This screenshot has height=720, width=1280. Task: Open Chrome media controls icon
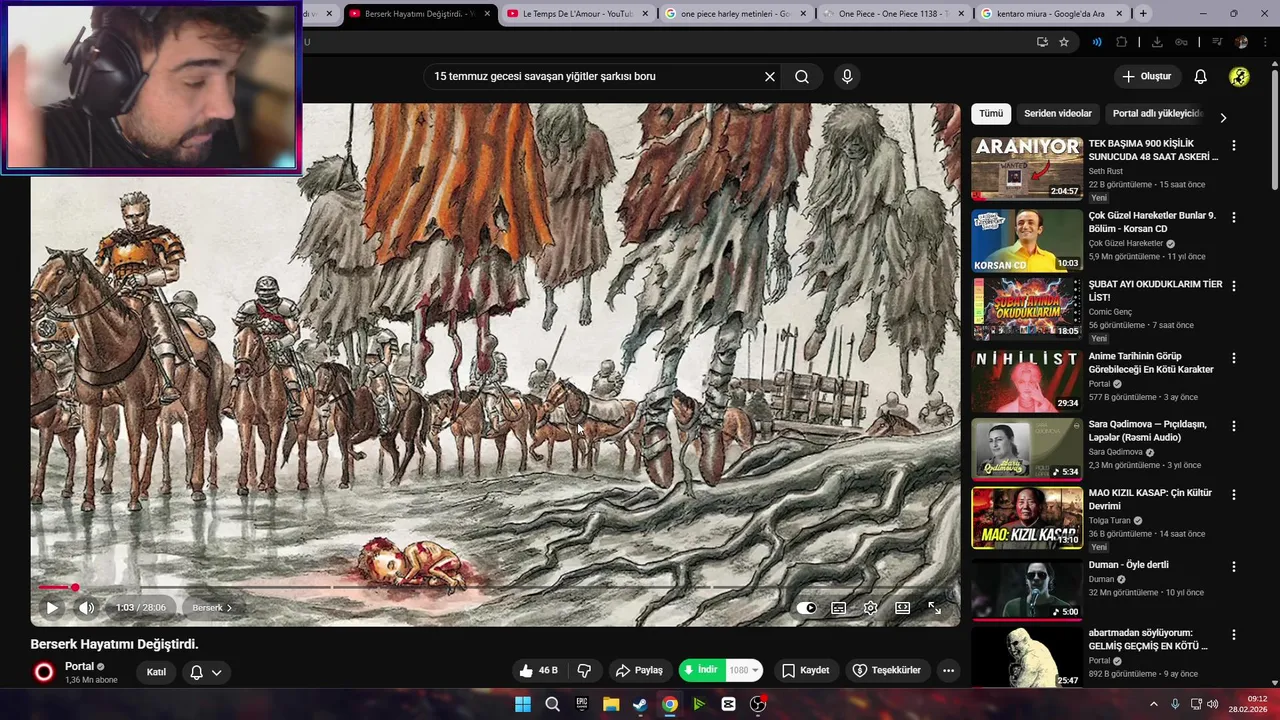point(1217,42)
